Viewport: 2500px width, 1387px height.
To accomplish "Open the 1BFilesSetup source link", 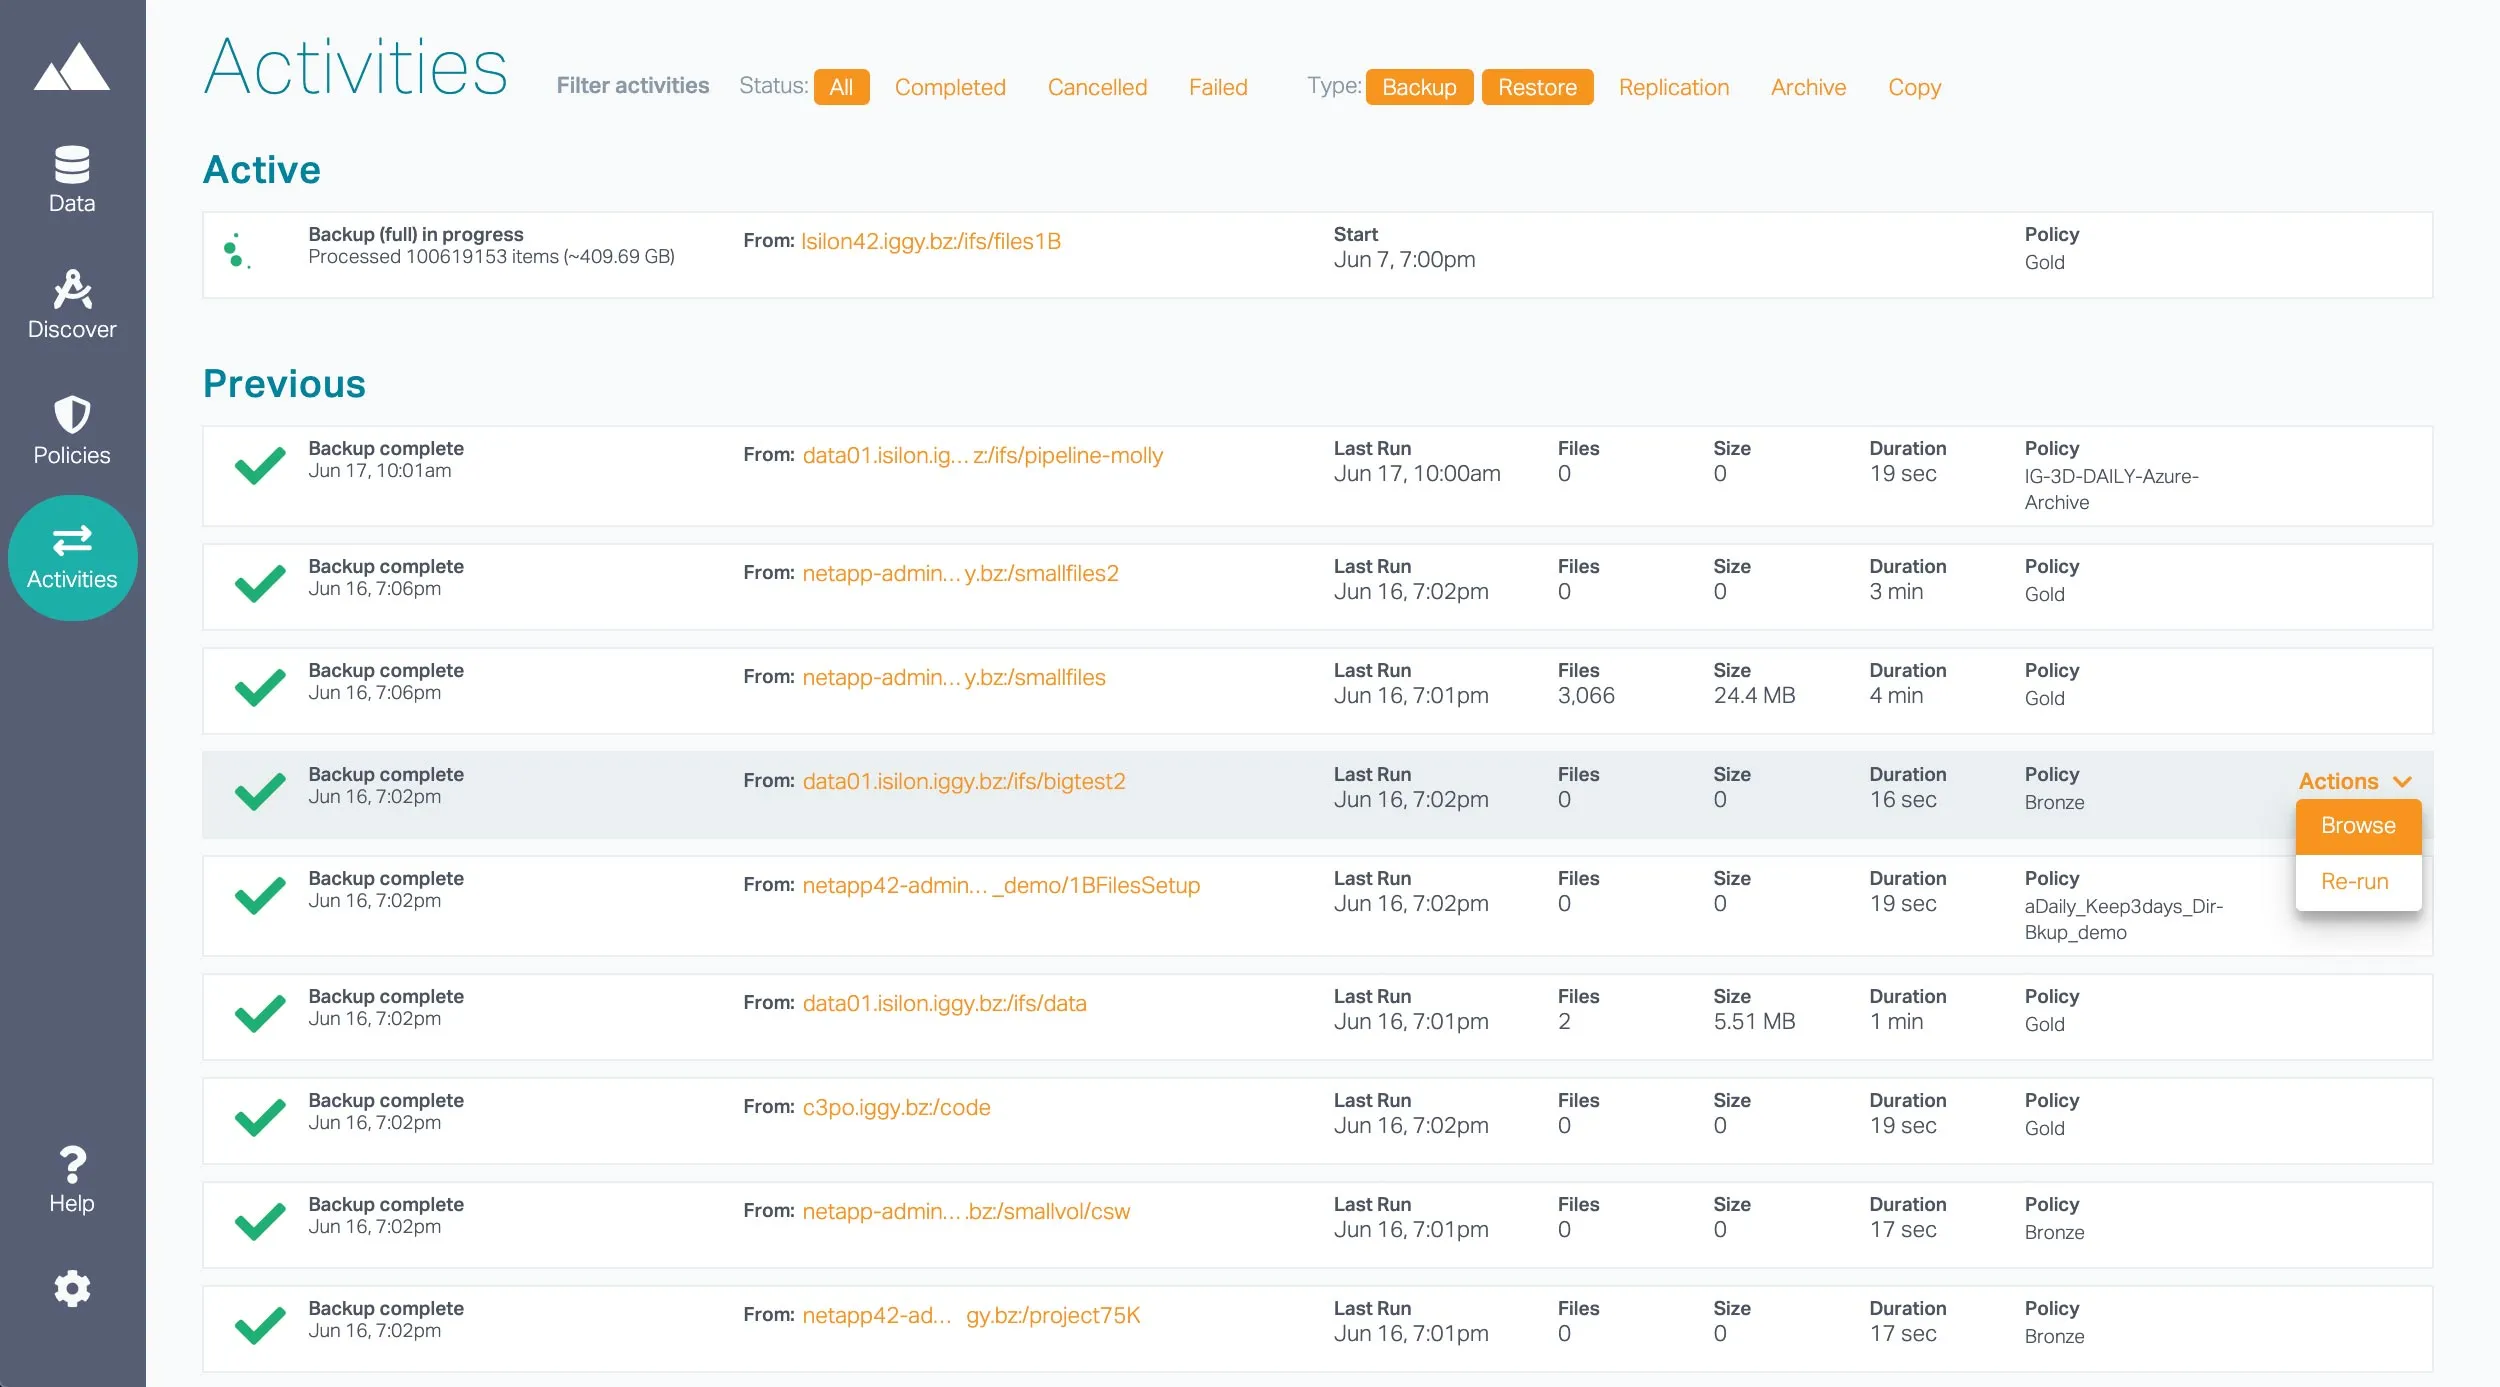I will pyautogui.click(x=1001, y=885).
